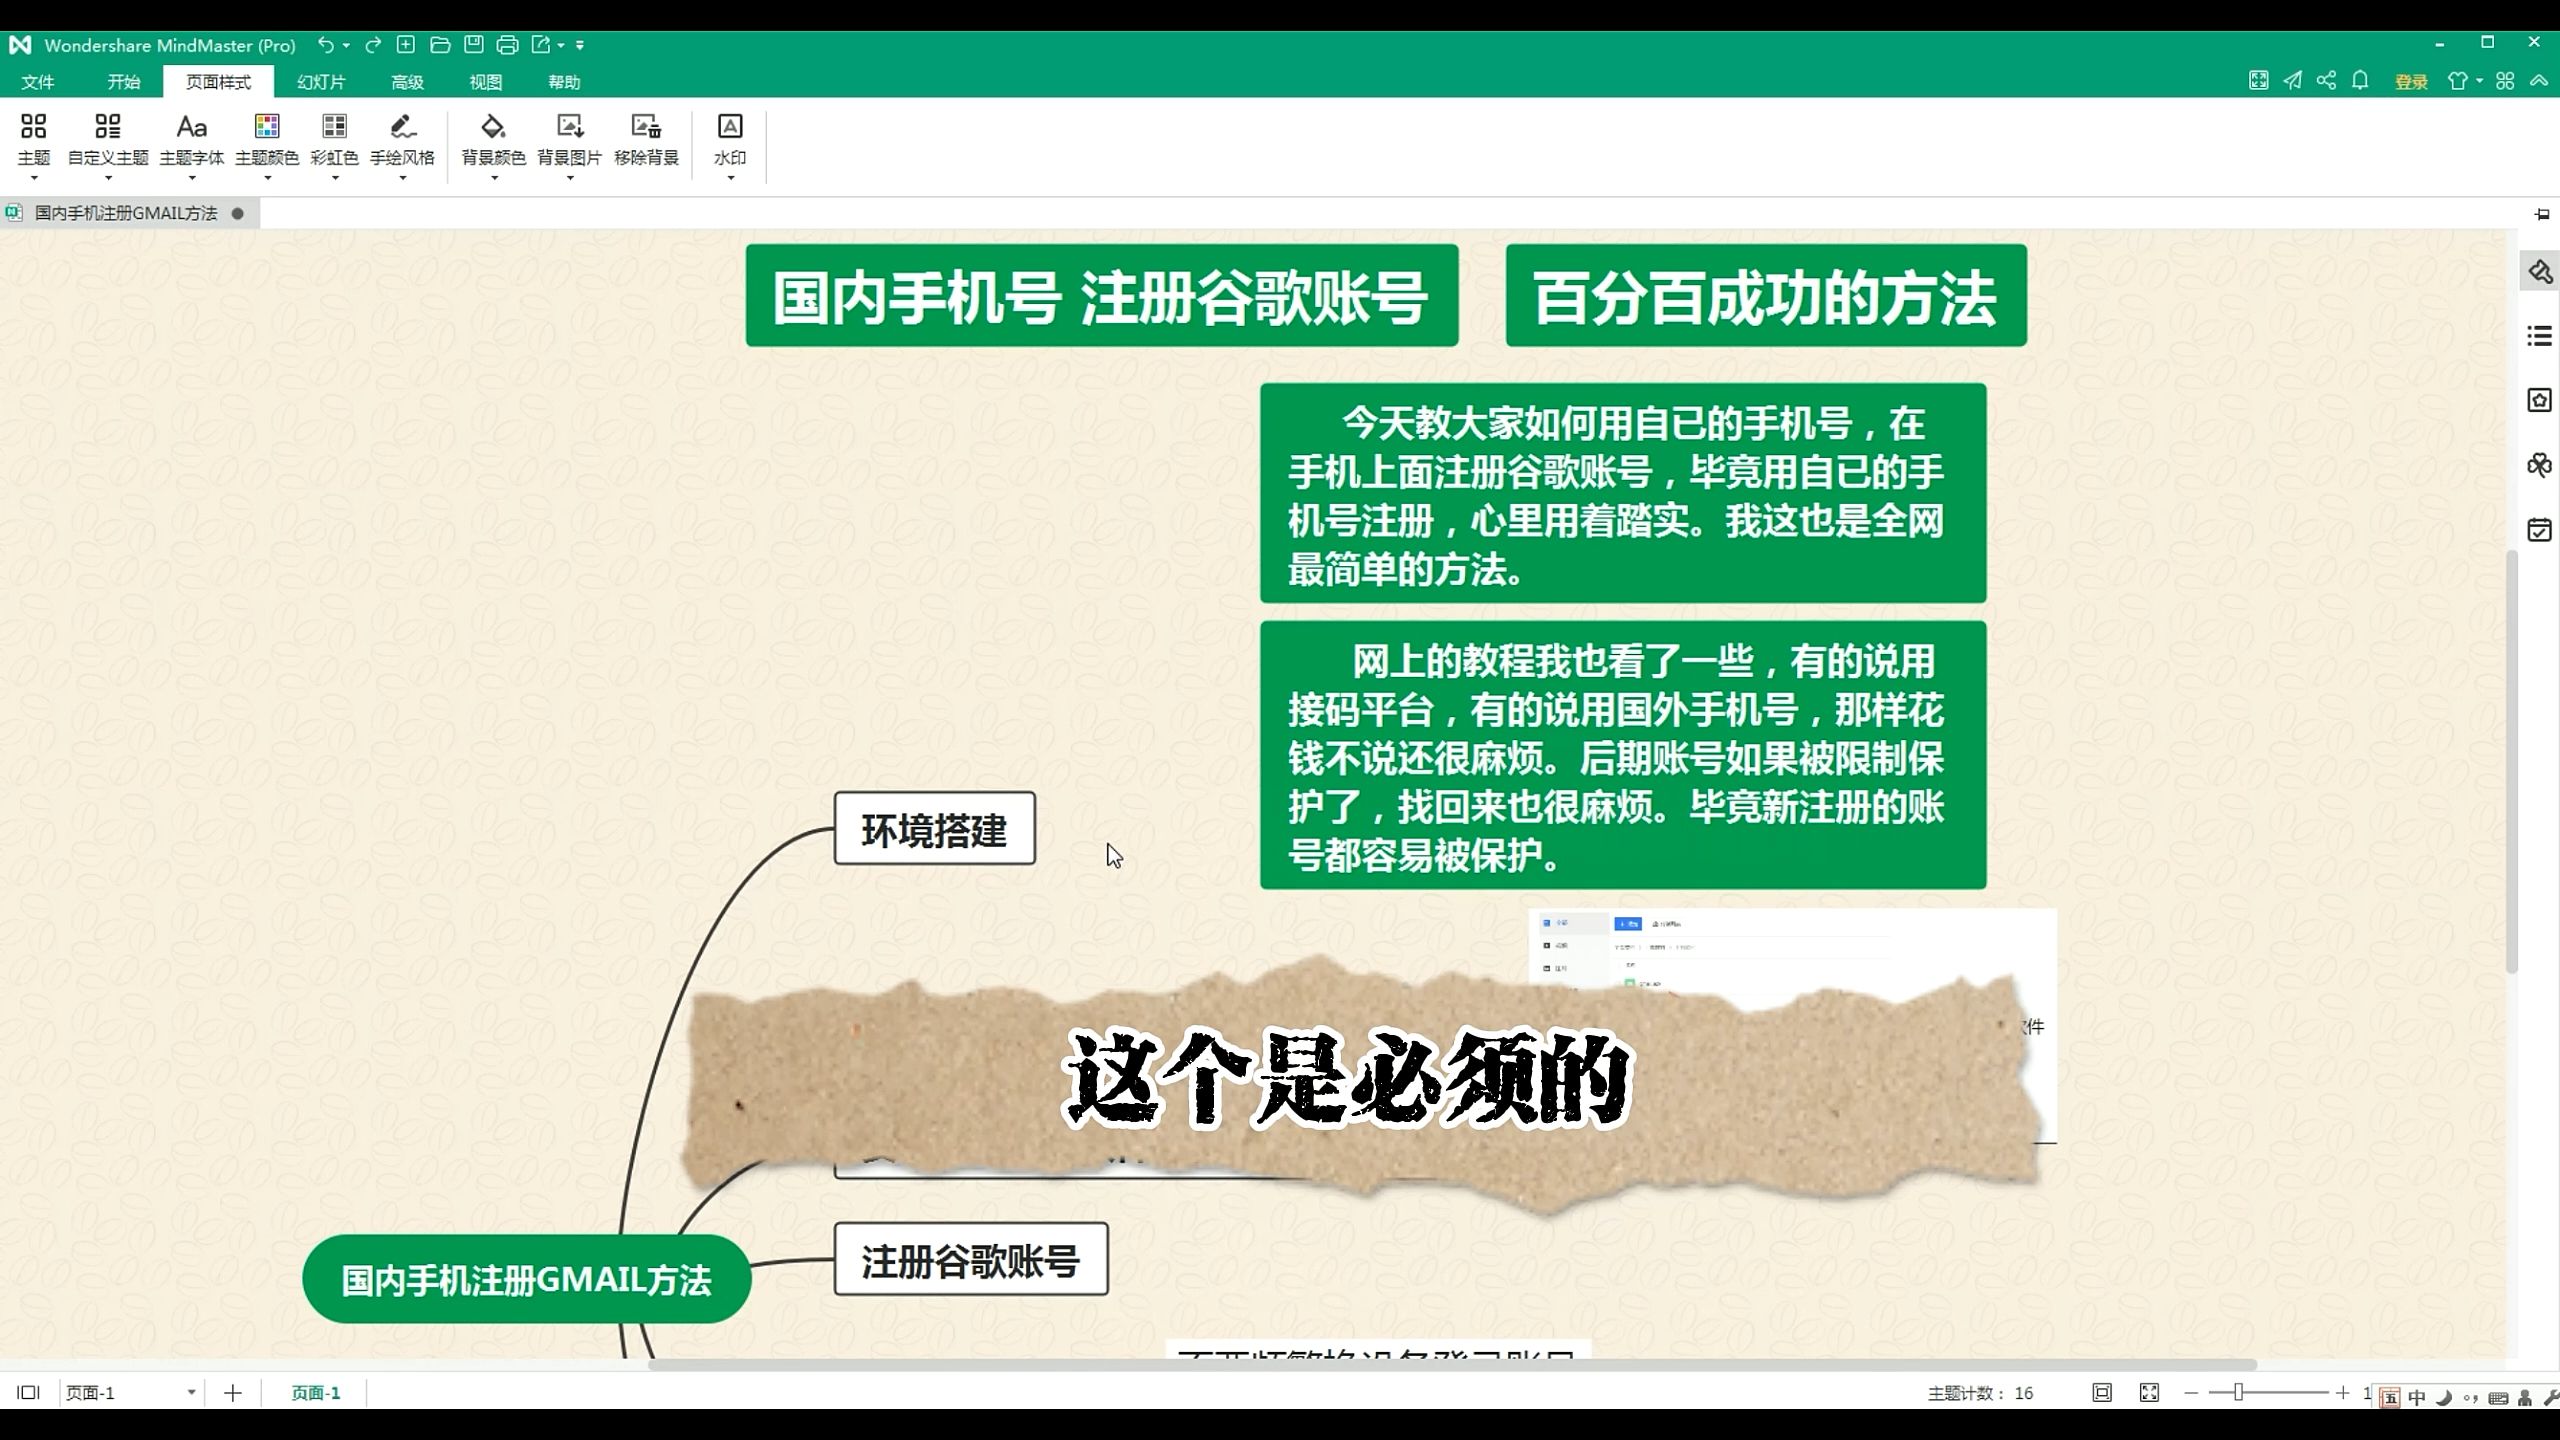The height and width of the screenshot is (1440, 2560).
Task: Click 登录 login link
Action: [x=2411, y=82]
